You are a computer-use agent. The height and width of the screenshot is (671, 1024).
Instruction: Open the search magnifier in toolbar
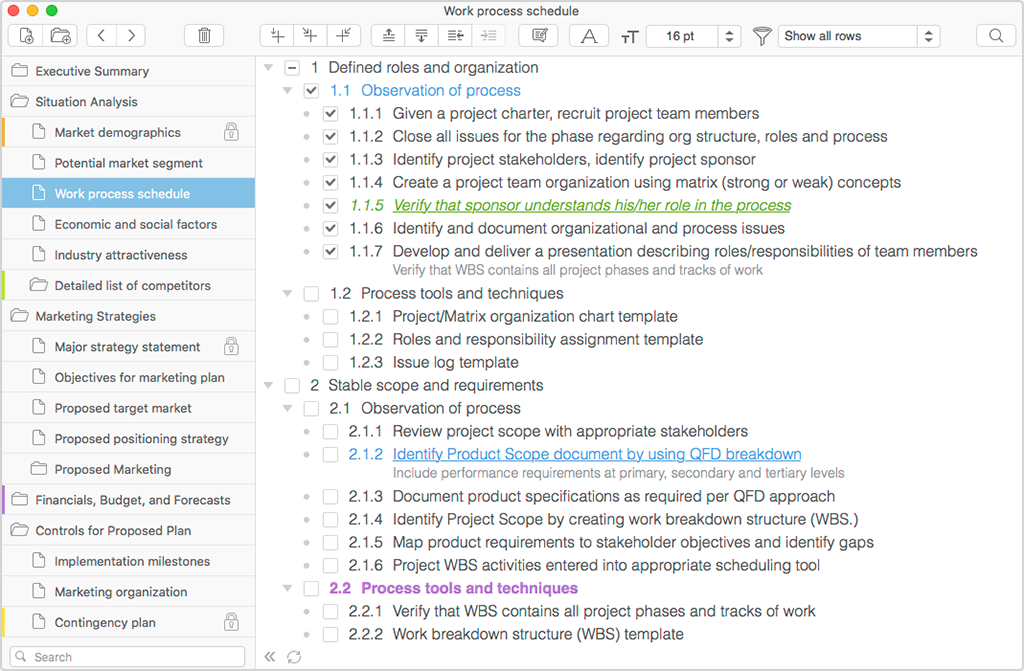pyautogui.click(x=996, y=36)
